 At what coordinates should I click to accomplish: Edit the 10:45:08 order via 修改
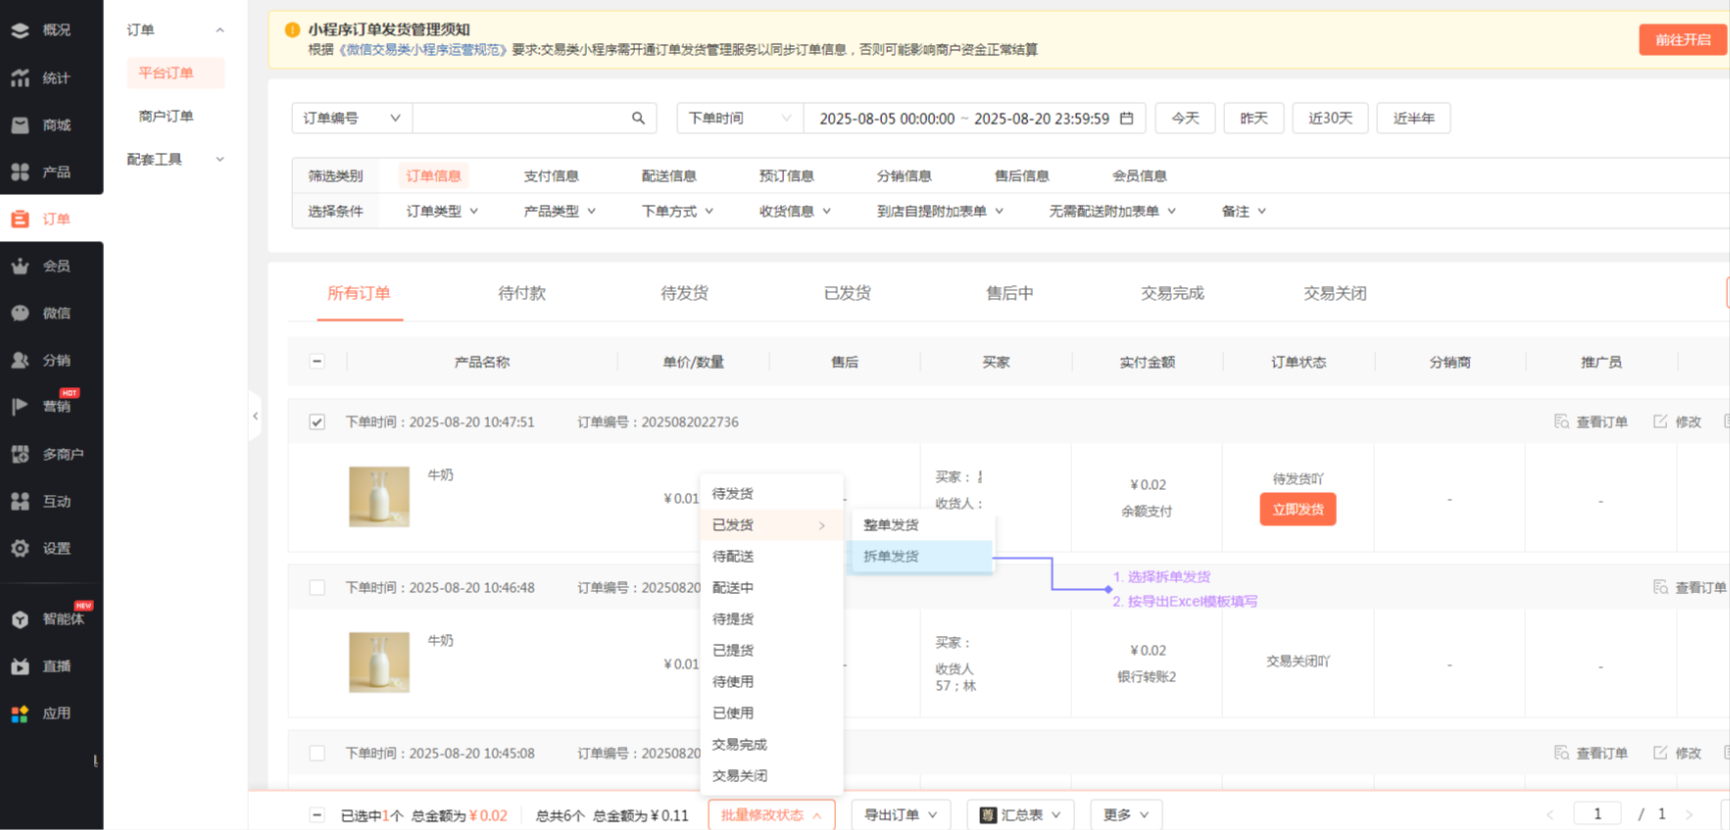point(1677,753)
